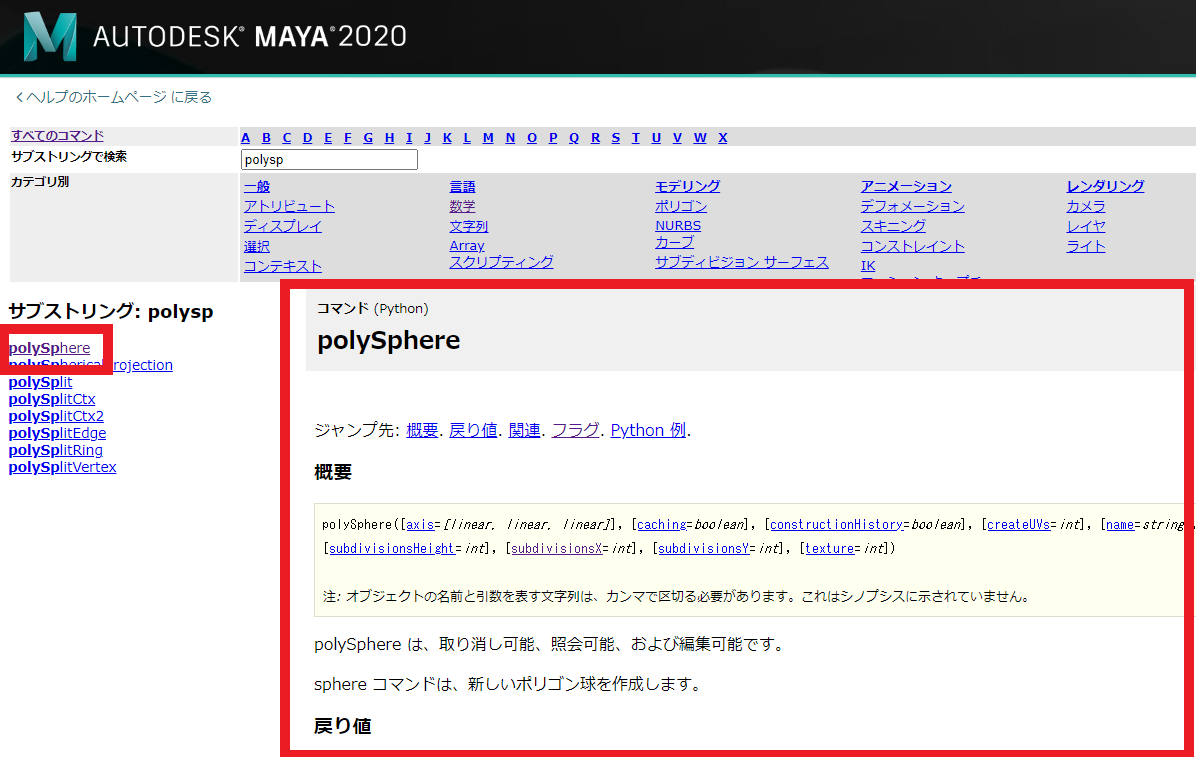The height and width of the screenshot is (757, 1196).
Task: Open the カメラ category
Action: (1085, 206)
